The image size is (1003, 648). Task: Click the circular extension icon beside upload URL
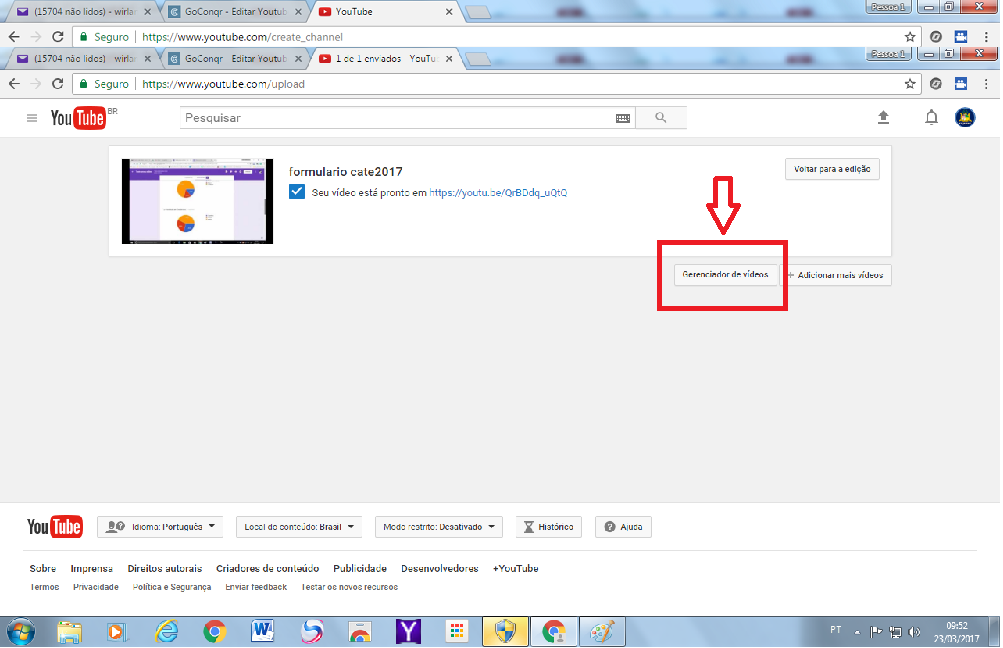[x=935, y=84]
